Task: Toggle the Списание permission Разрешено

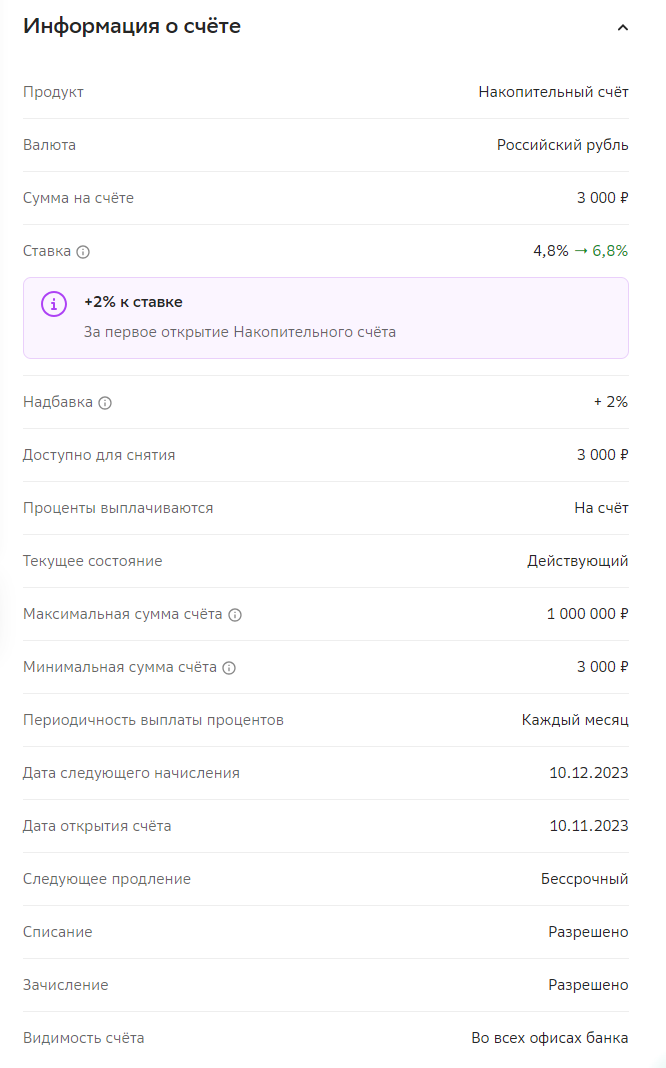Action: pos(590,932)
